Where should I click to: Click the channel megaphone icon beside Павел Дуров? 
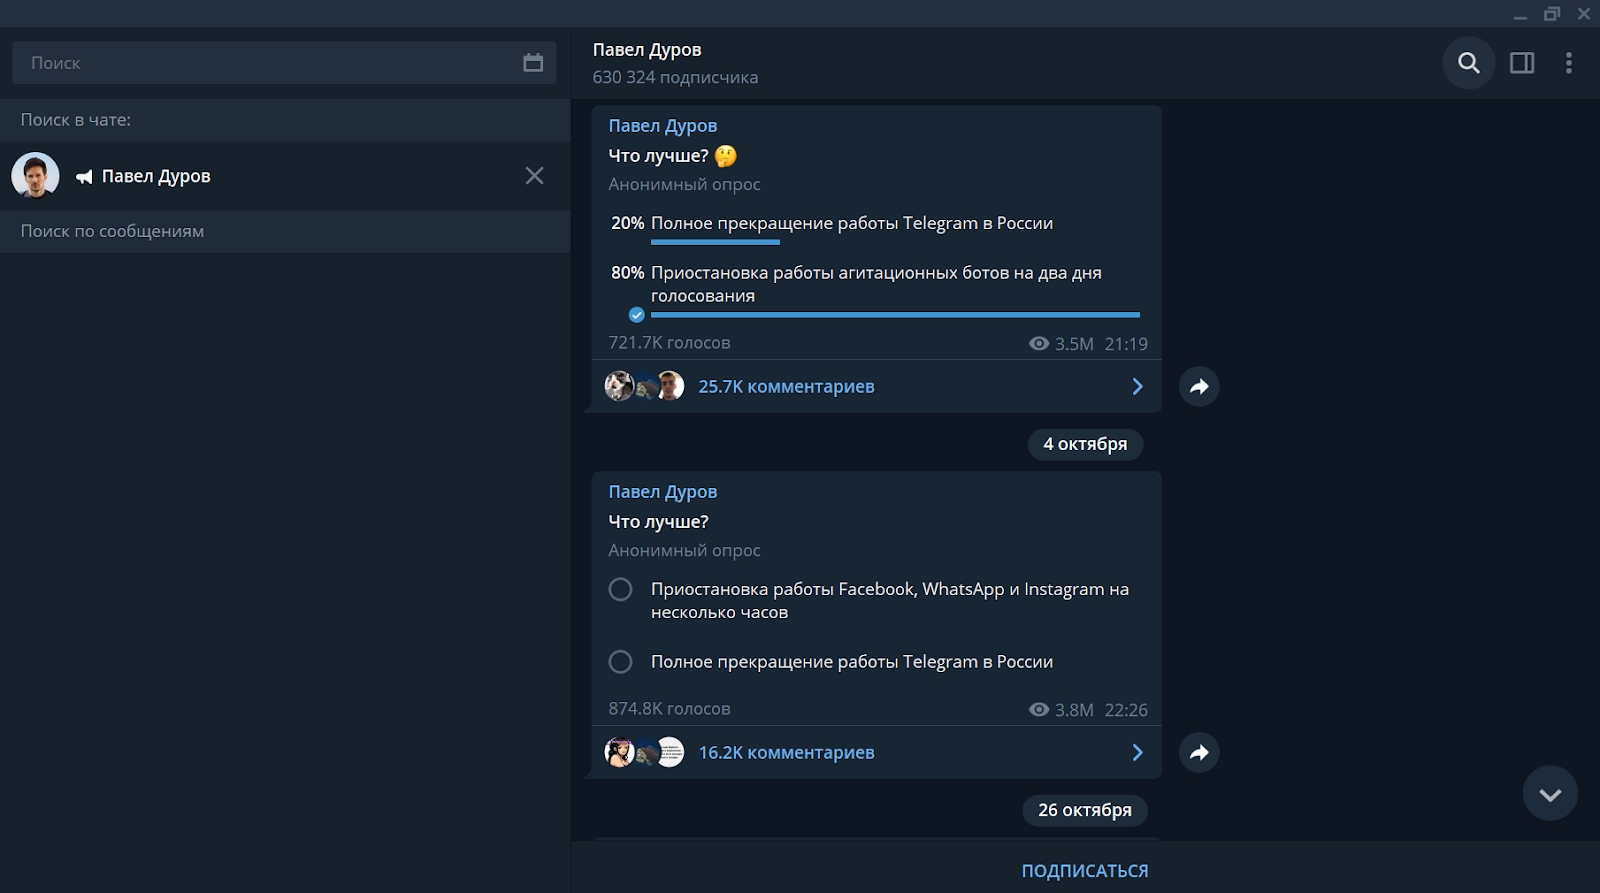click(84, 177)
